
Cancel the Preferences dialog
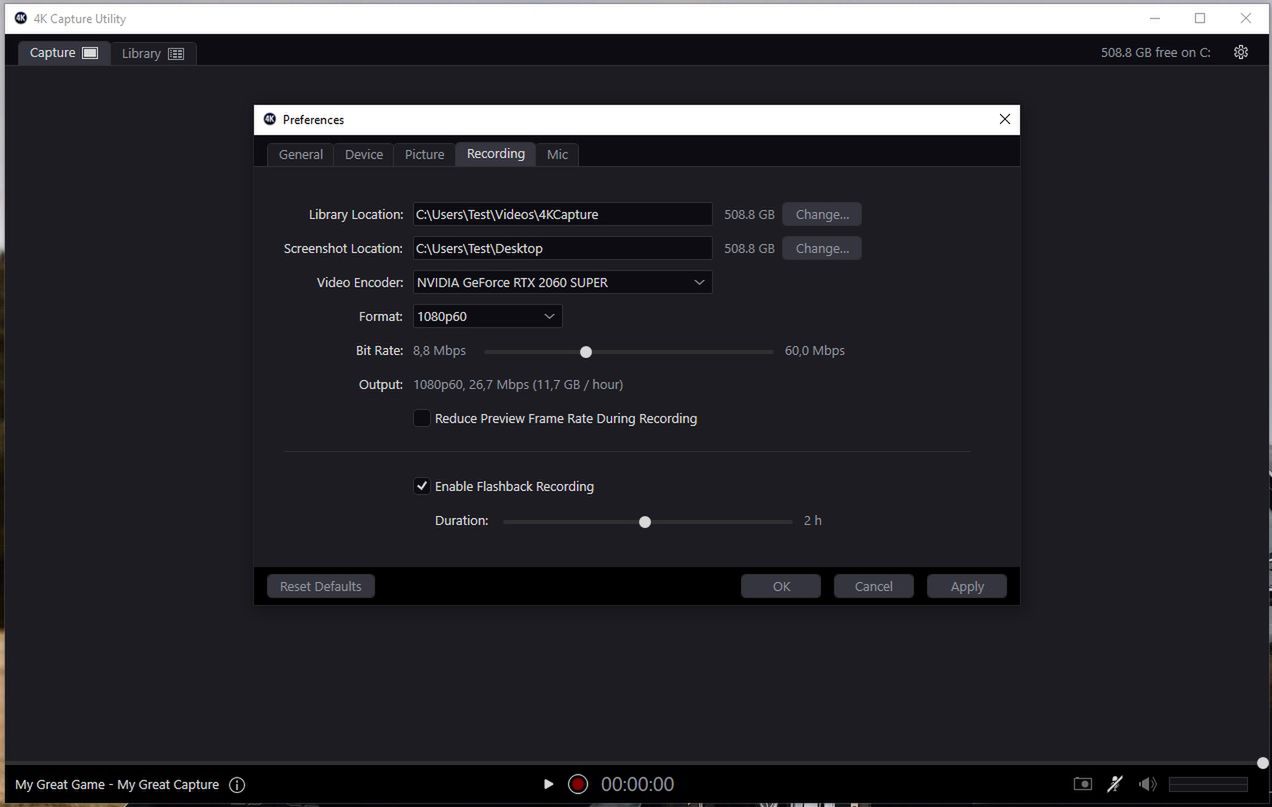(x=874, y=586)
